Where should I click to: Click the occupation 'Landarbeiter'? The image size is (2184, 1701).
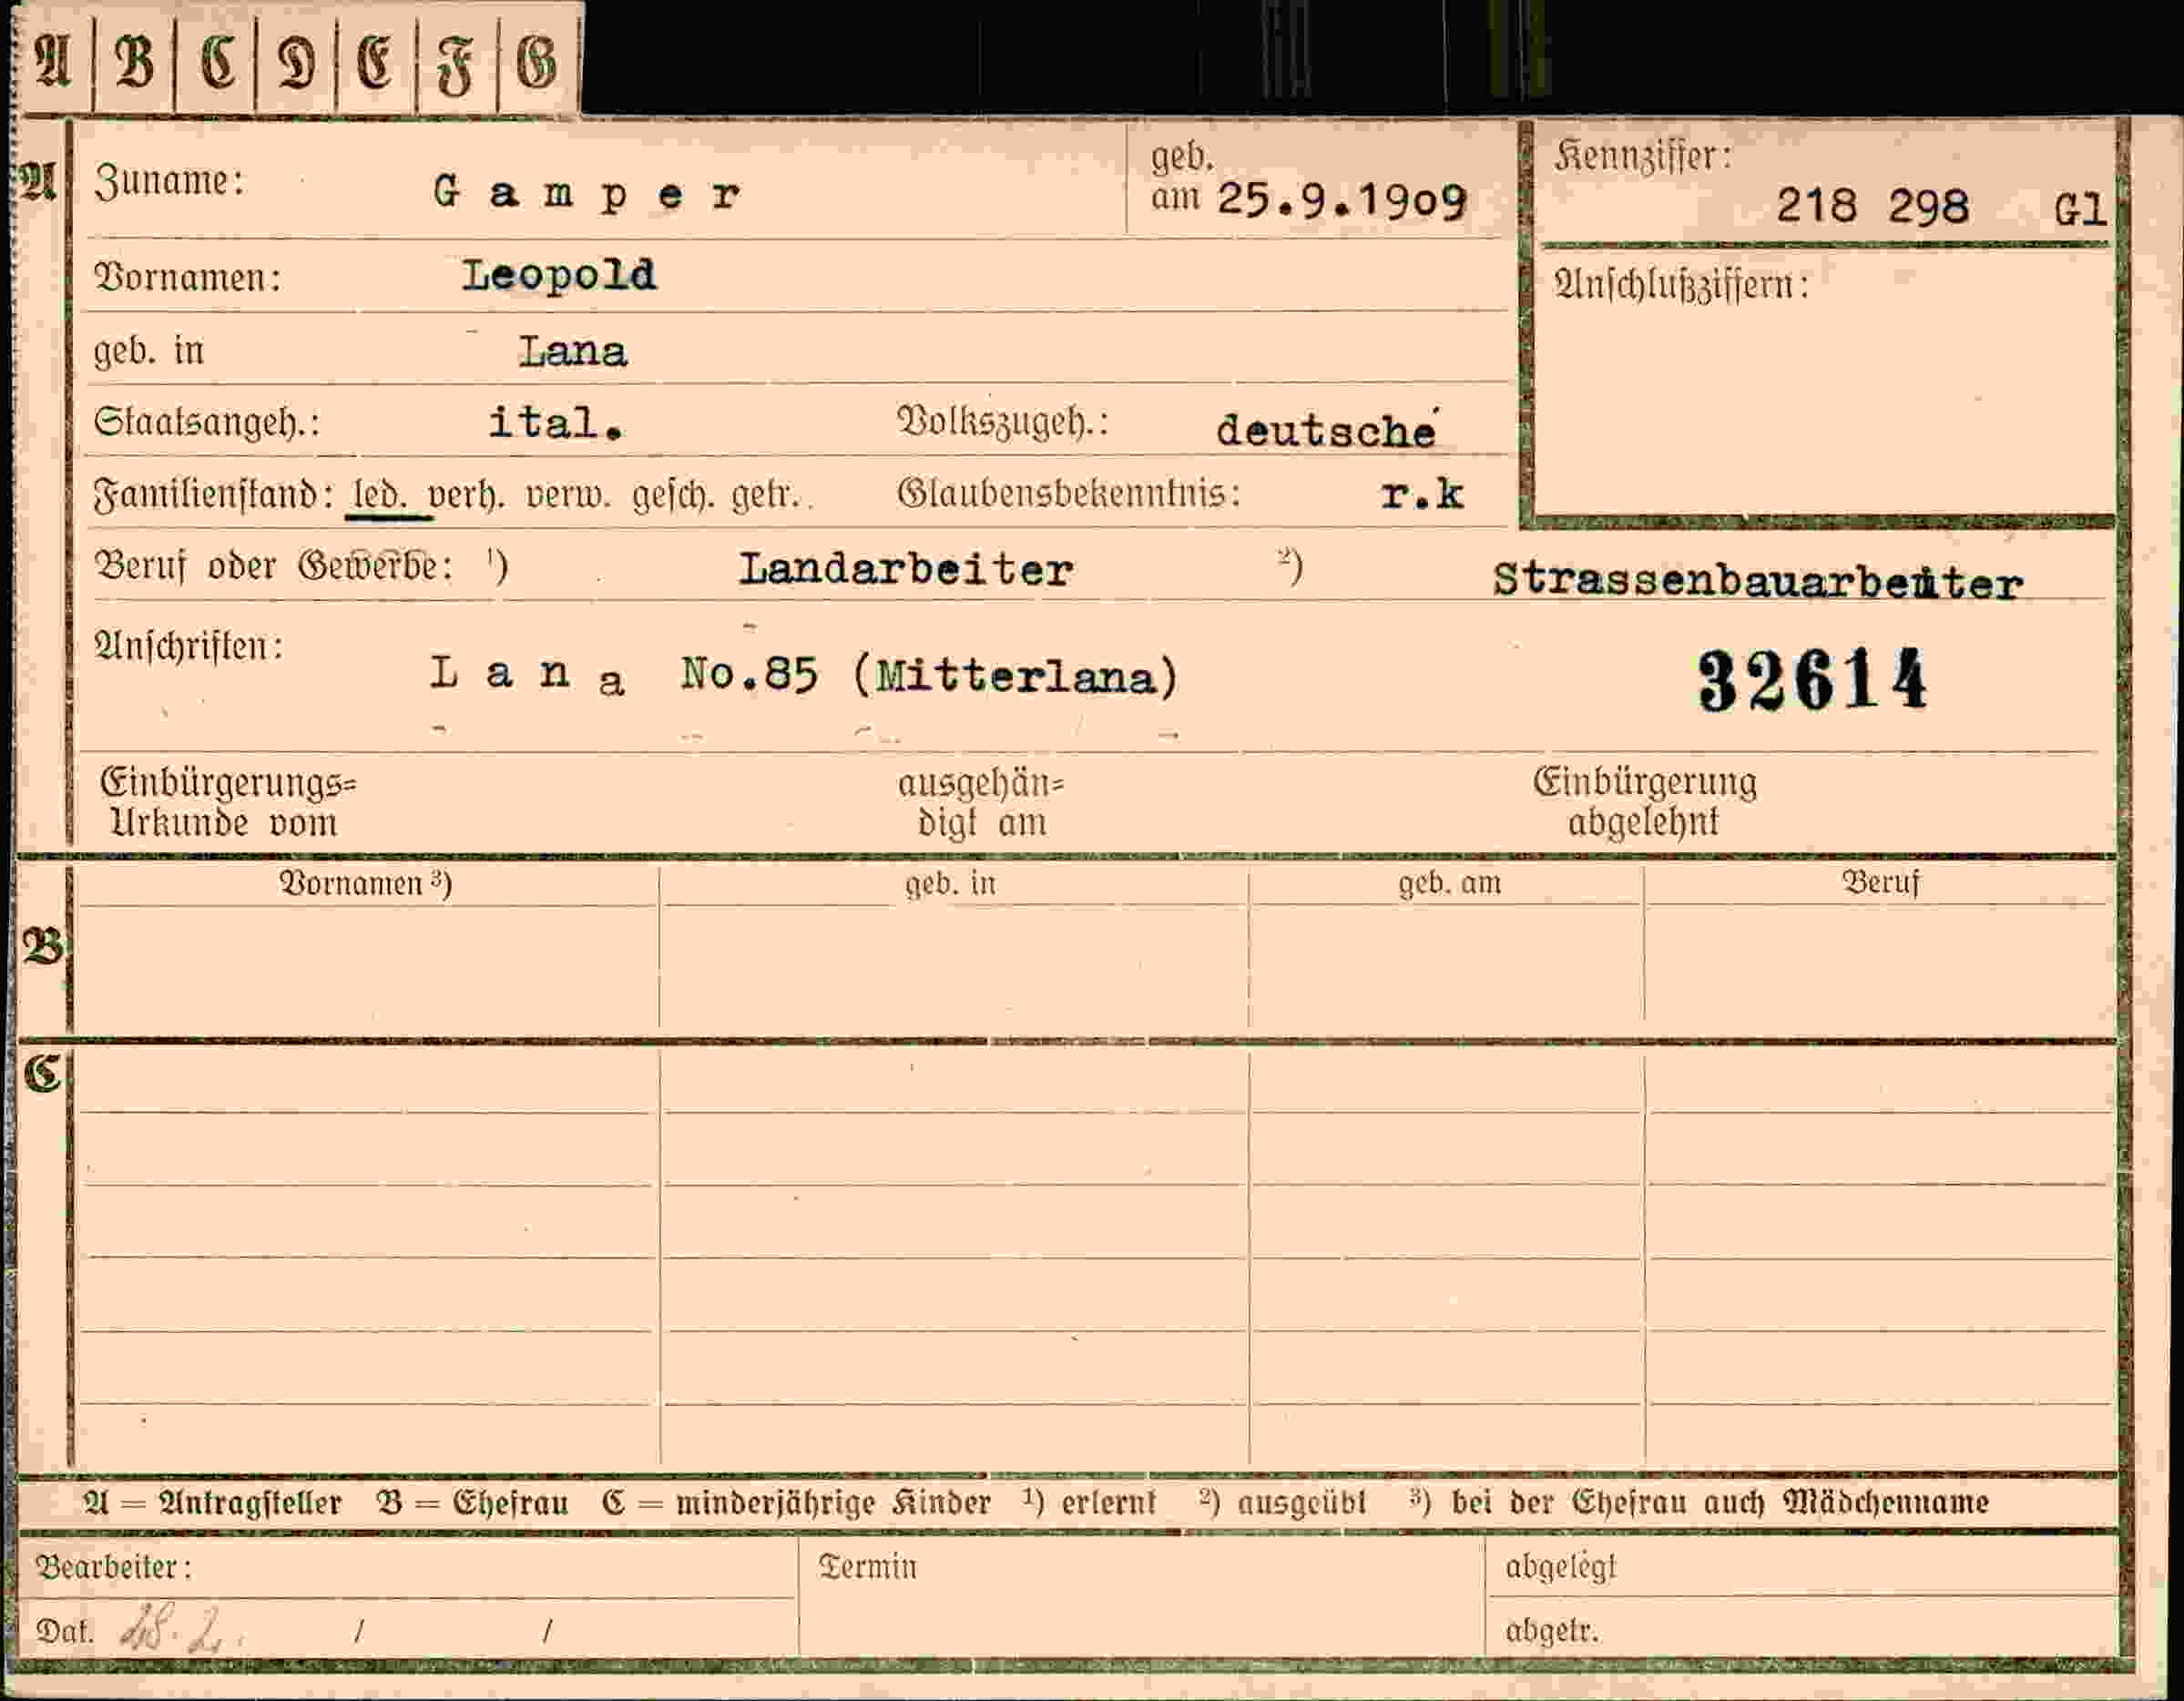(906, 570)
